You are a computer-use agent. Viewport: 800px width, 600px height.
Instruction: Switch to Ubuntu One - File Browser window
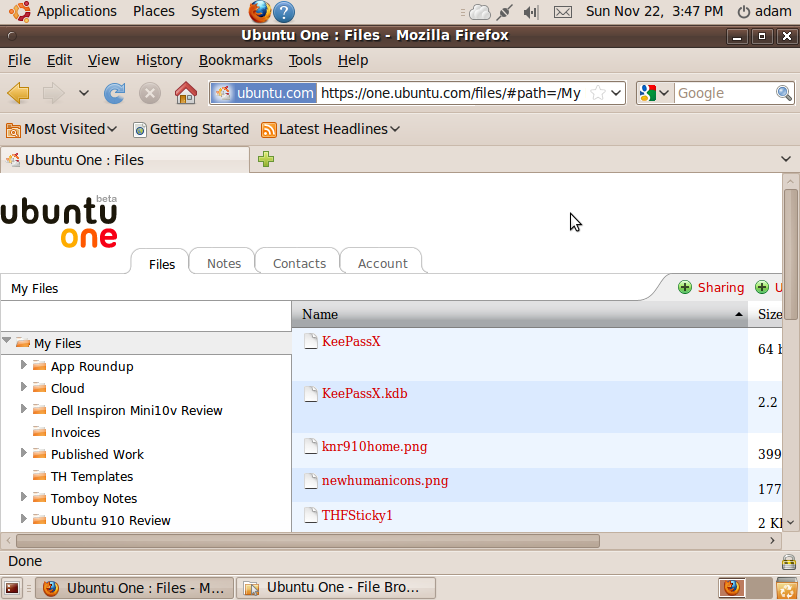coord(336,588)
